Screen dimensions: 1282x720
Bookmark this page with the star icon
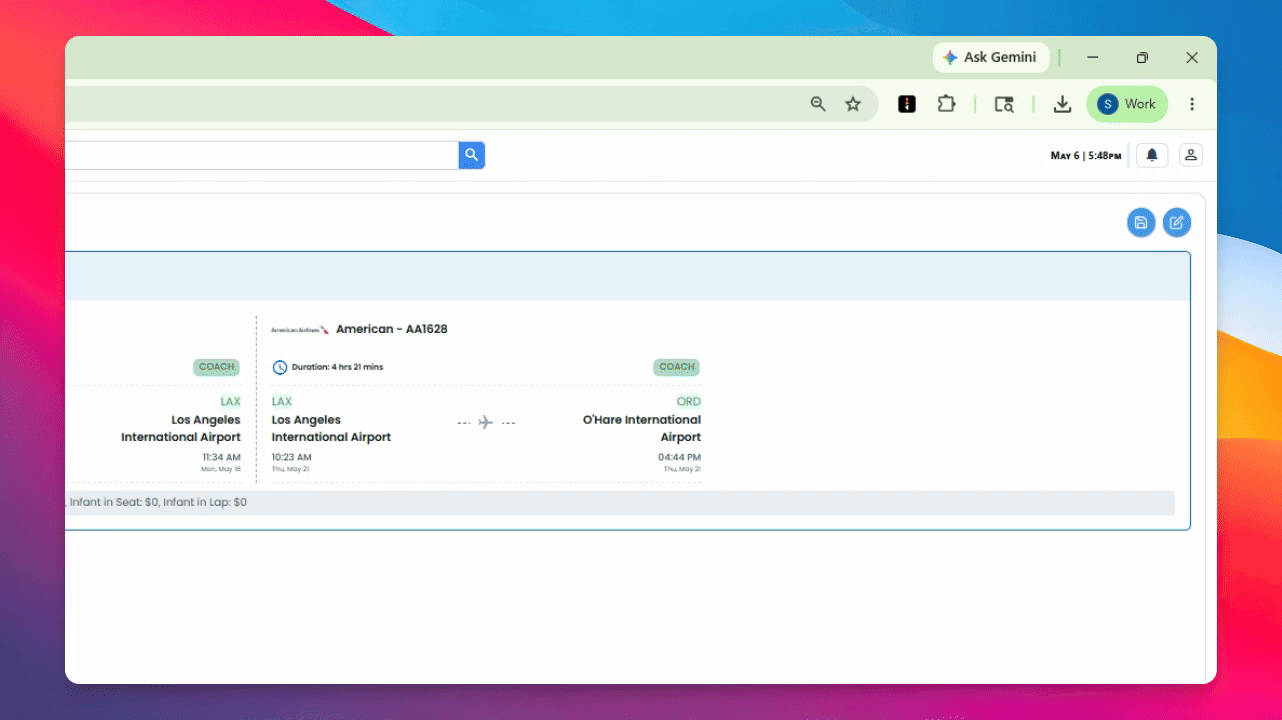click(853, 104)
